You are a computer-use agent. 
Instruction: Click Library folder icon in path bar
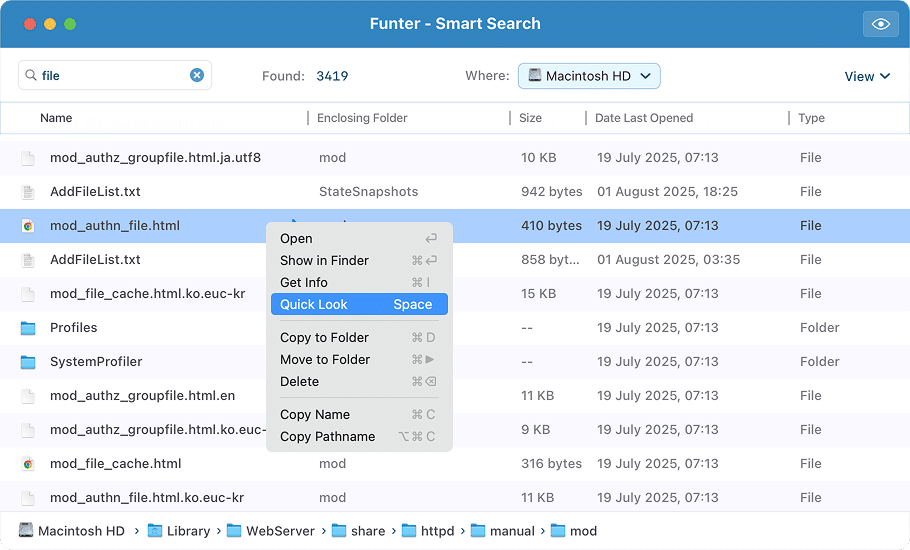click(x=154, y=531)
